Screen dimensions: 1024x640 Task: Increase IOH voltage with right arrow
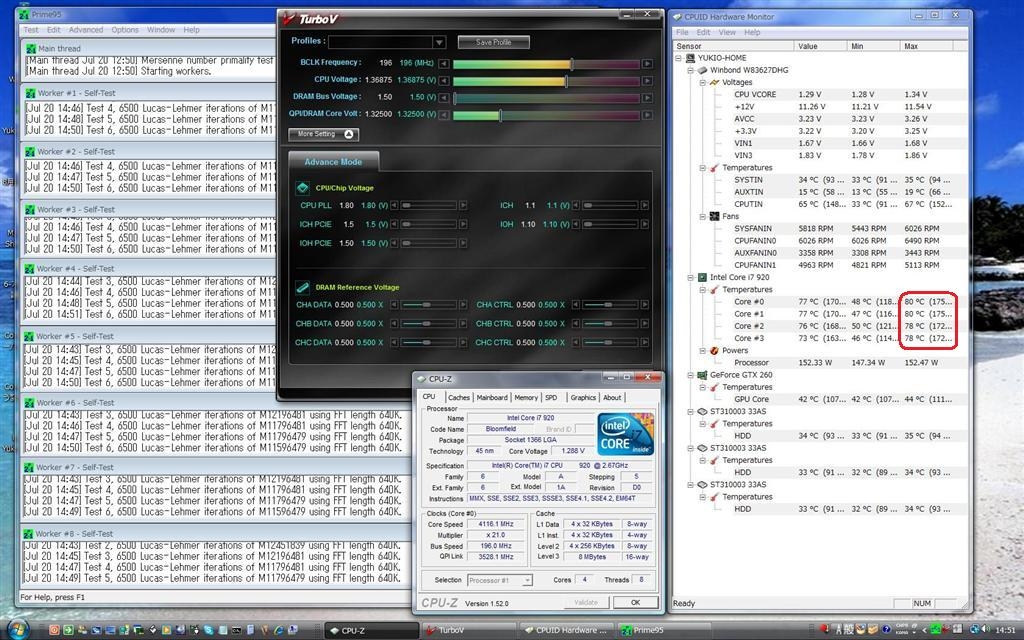coord(645,224)
